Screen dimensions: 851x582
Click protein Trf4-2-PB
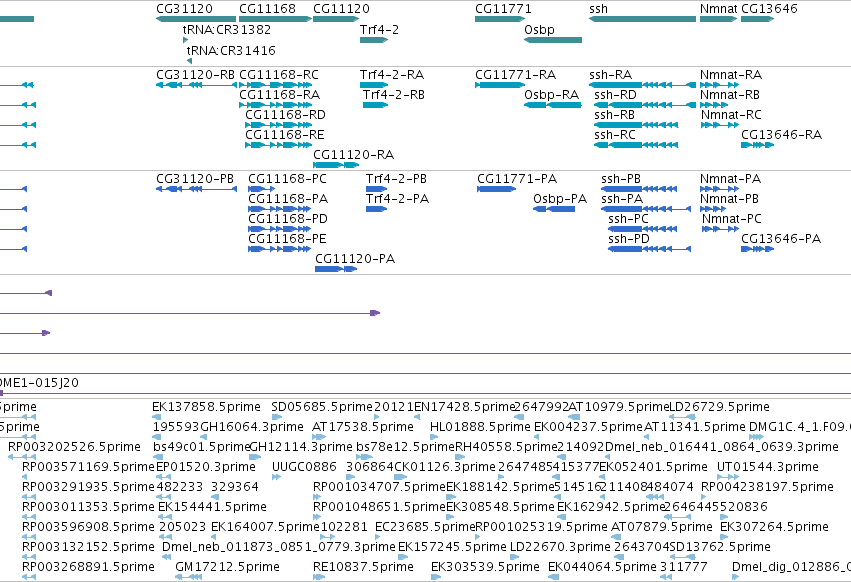[396, 179]
